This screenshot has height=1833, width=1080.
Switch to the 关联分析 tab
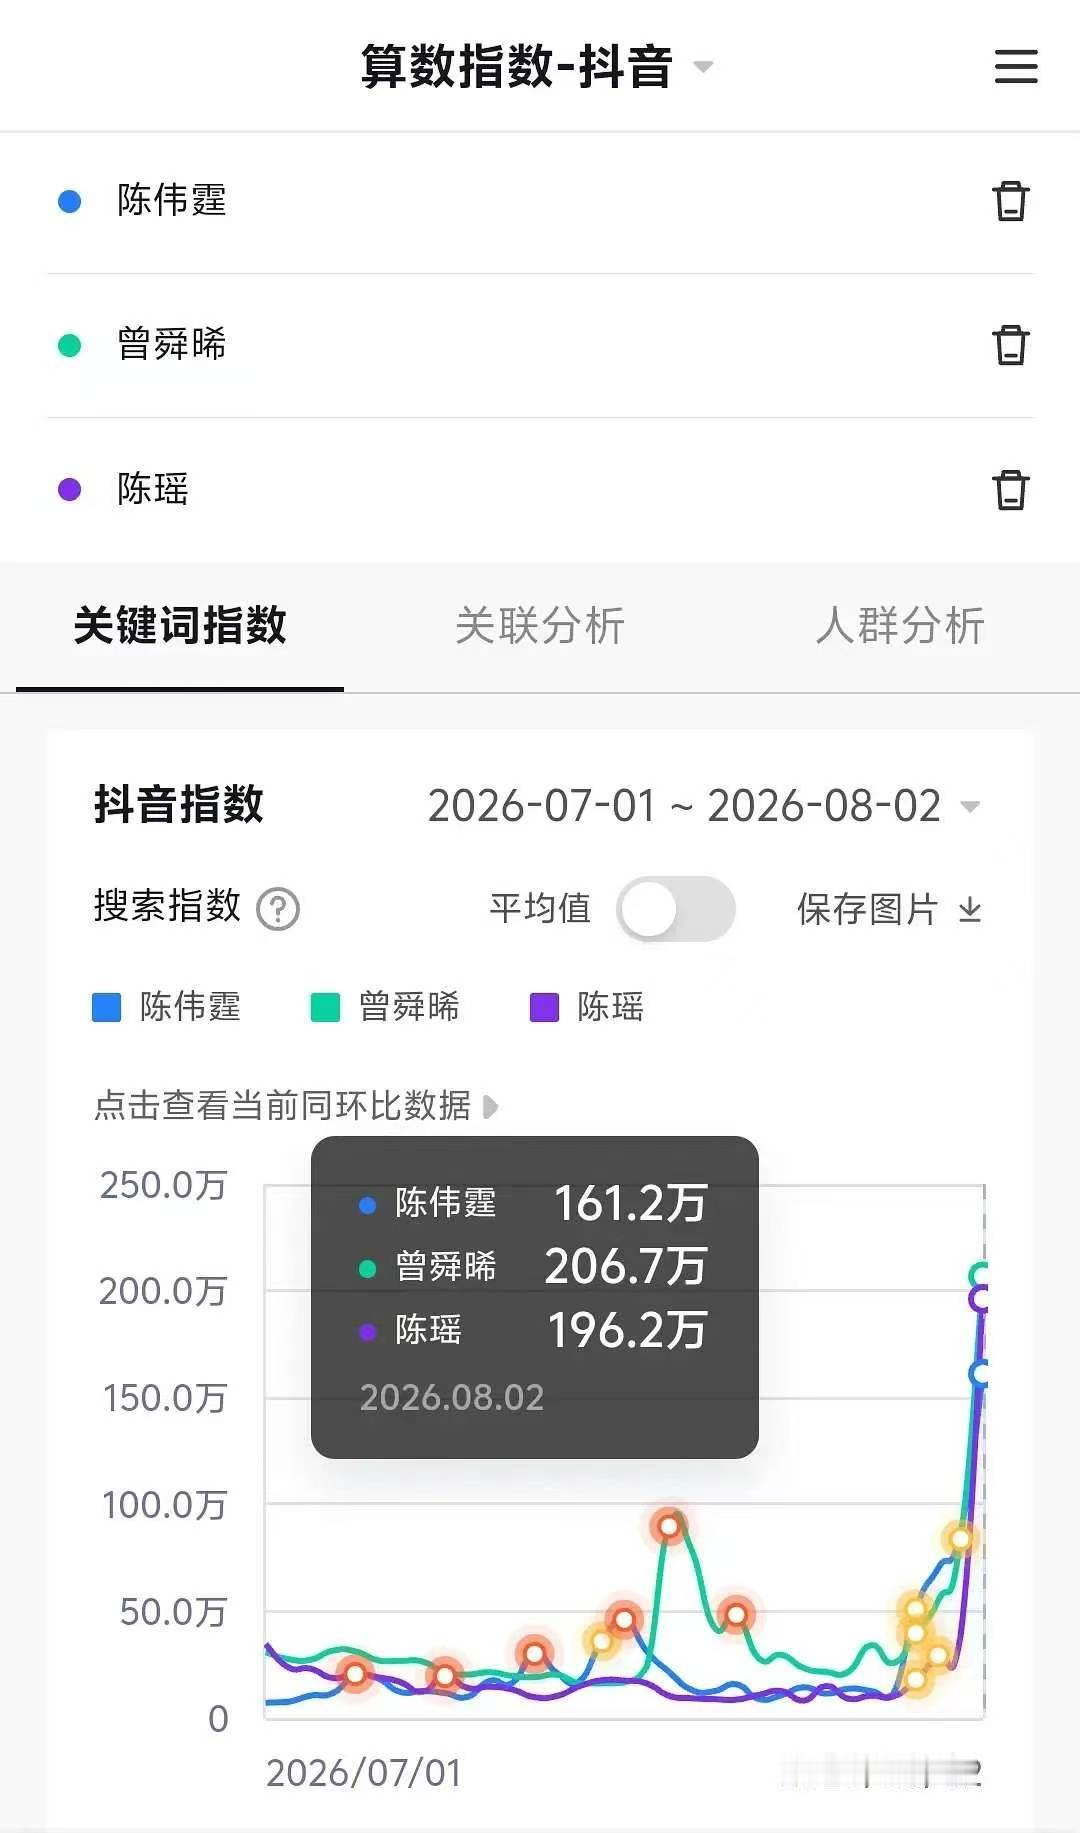540,626
